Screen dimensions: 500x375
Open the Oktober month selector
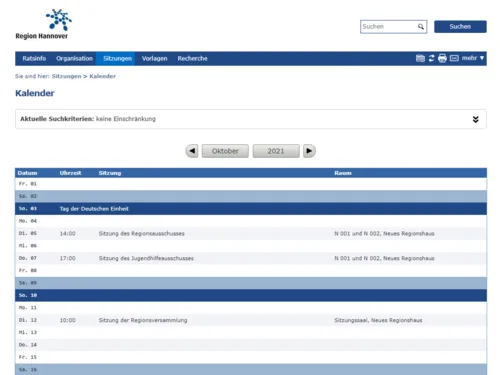coord(225,151)
